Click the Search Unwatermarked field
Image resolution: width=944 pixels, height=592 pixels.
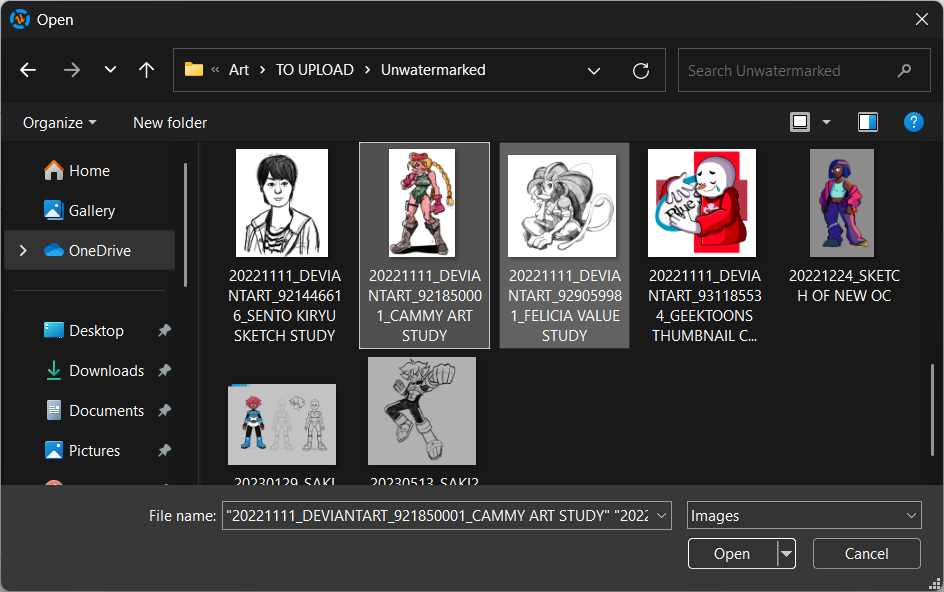[x=804, y=70]
